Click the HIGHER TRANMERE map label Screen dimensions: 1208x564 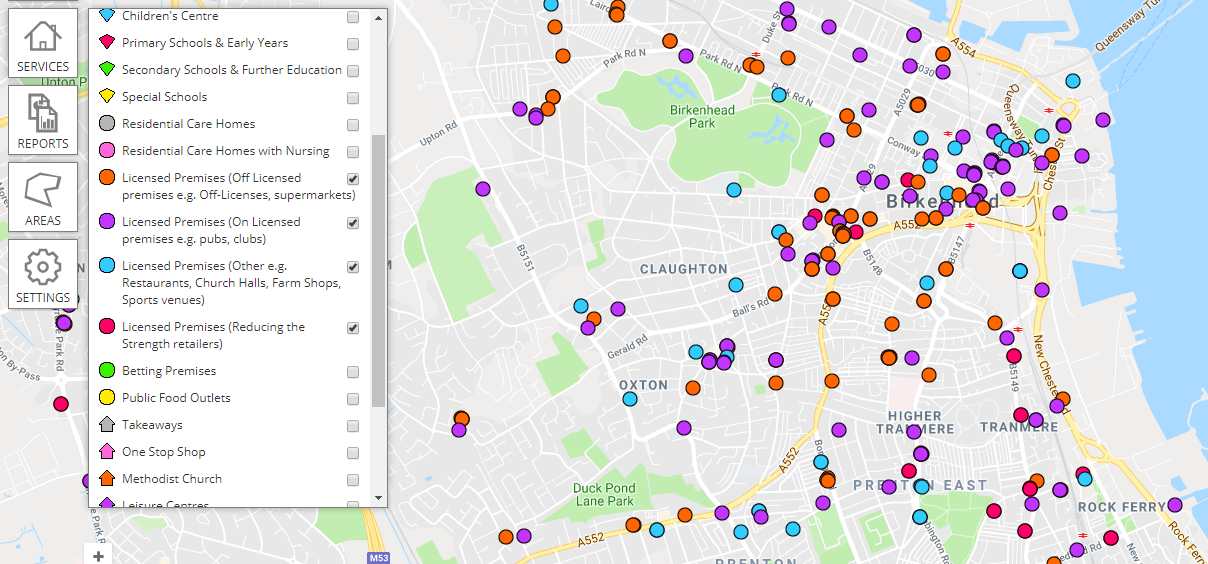tap(915, 422)
